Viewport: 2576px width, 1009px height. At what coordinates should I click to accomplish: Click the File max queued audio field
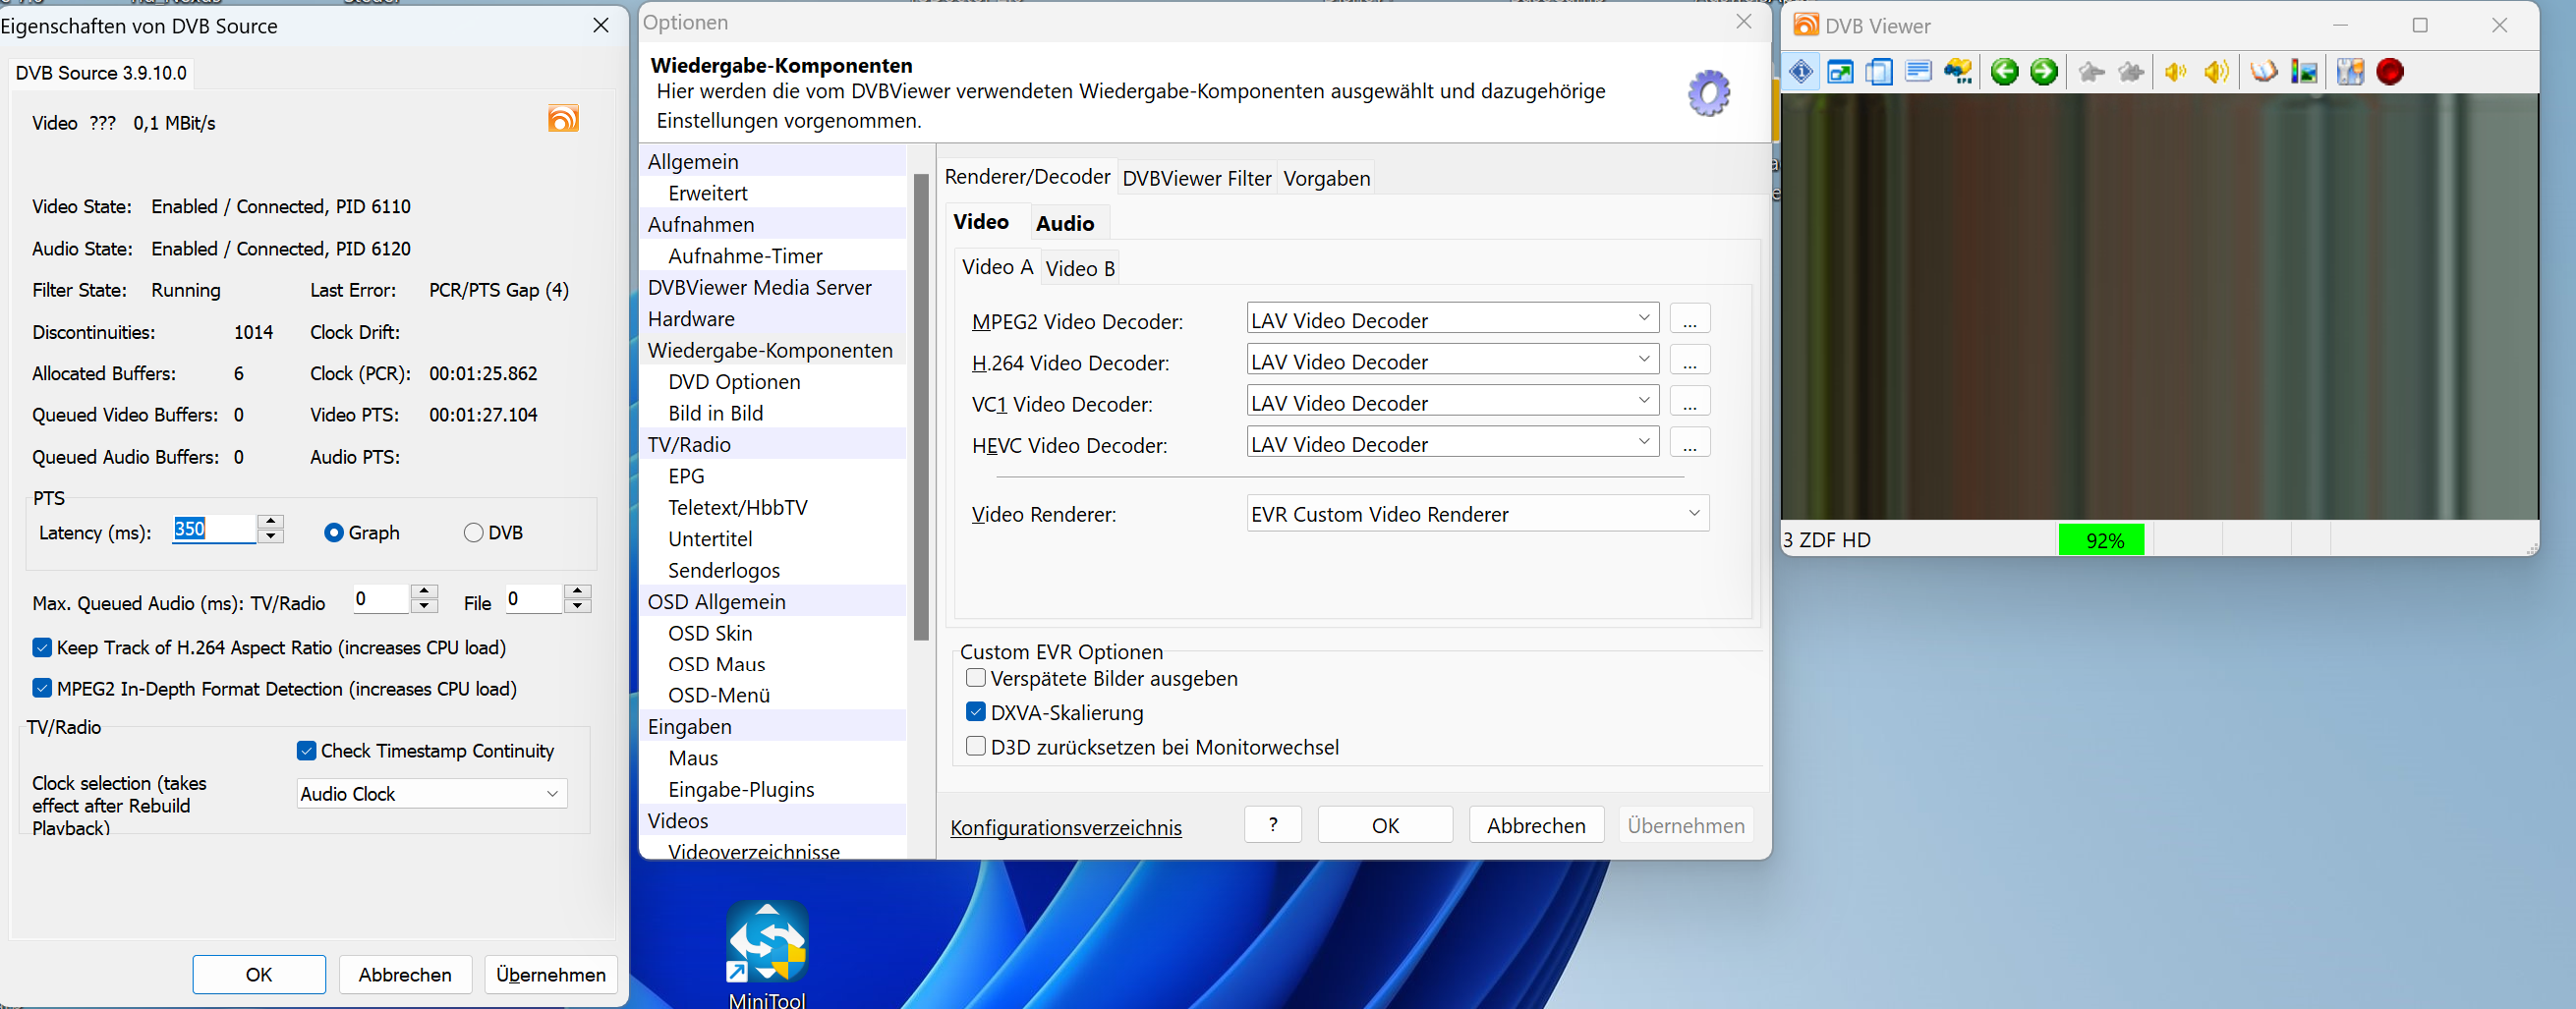534,599
